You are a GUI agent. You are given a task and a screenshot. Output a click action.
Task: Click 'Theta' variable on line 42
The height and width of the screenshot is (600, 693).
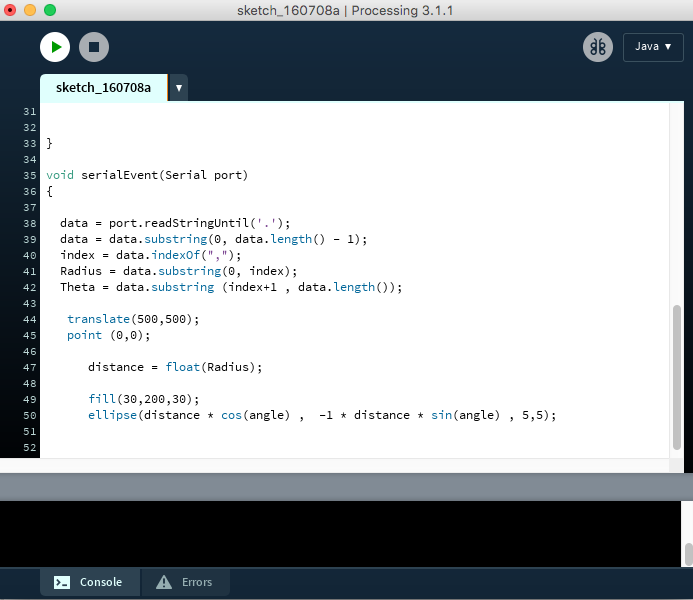click(77, 287)
